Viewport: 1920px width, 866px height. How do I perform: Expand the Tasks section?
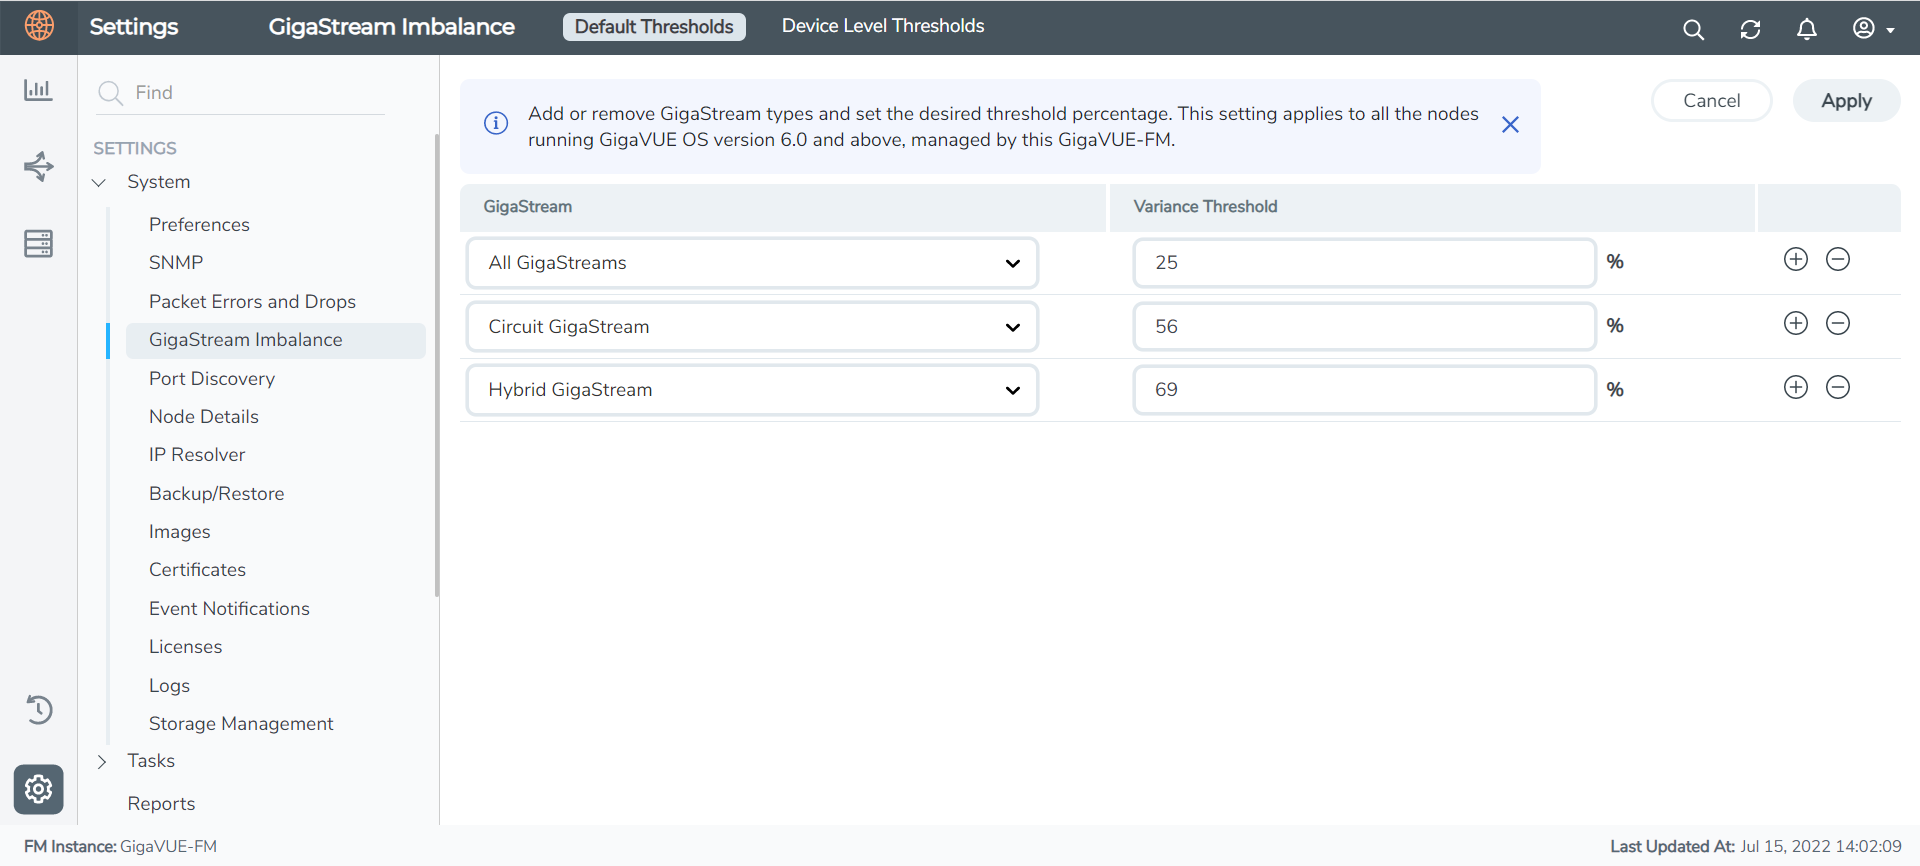(101, 761)
